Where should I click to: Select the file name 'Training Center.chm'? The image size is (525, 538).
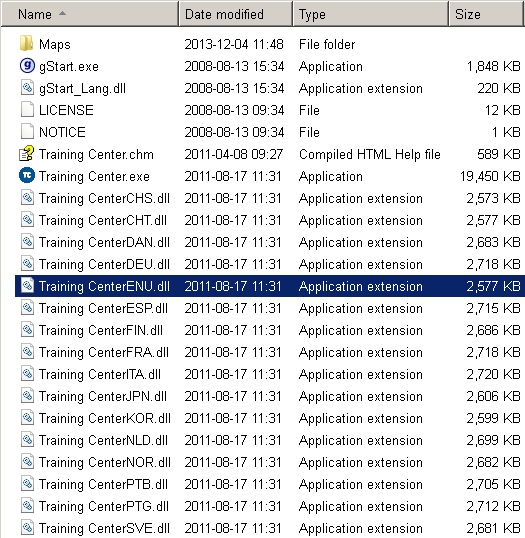pos(96,154)
